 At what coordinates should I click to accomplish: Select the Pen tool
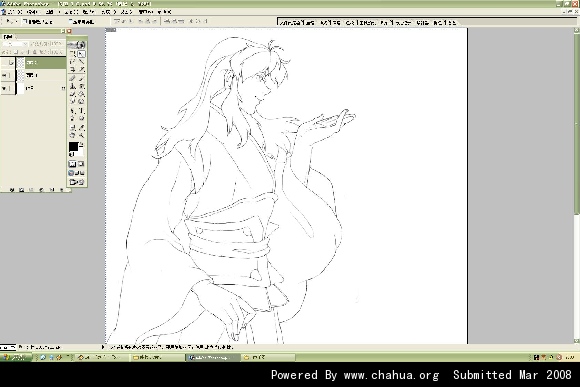pyautogui.click(x=72, y=118)
